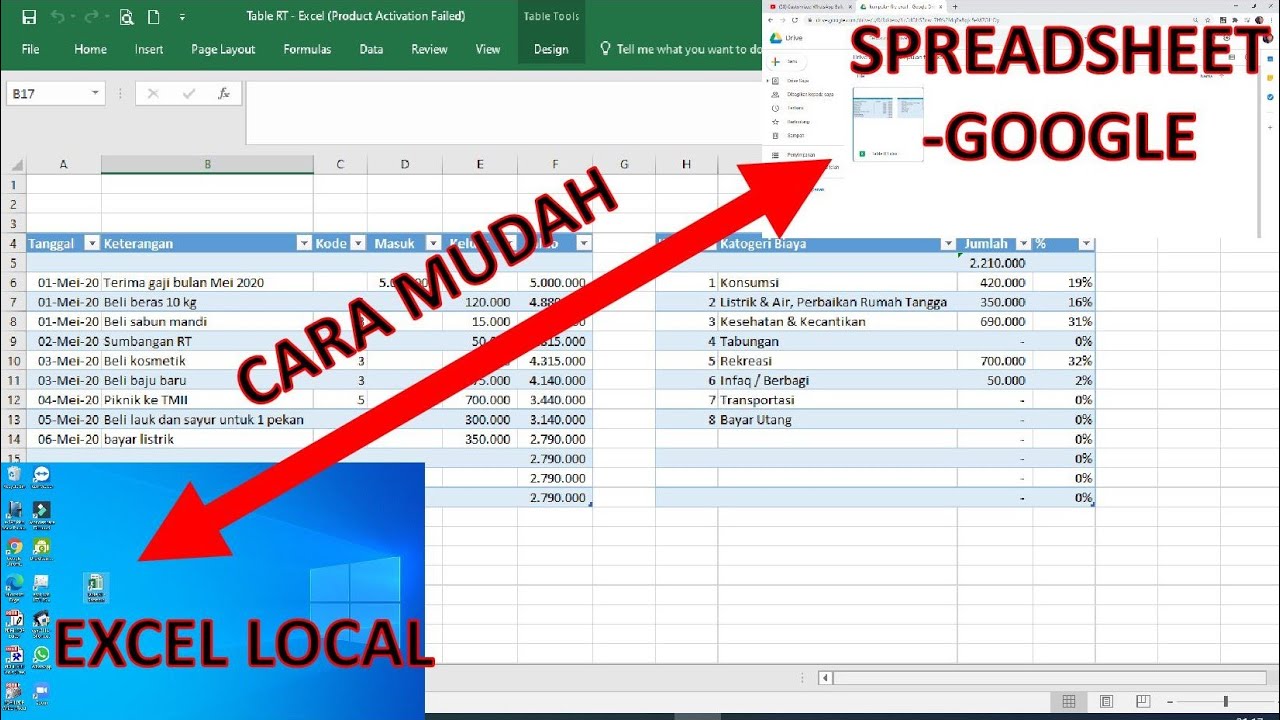Open the Formulas ribbon tab
Screen dimensions: 1280x720
coord(307,49)
